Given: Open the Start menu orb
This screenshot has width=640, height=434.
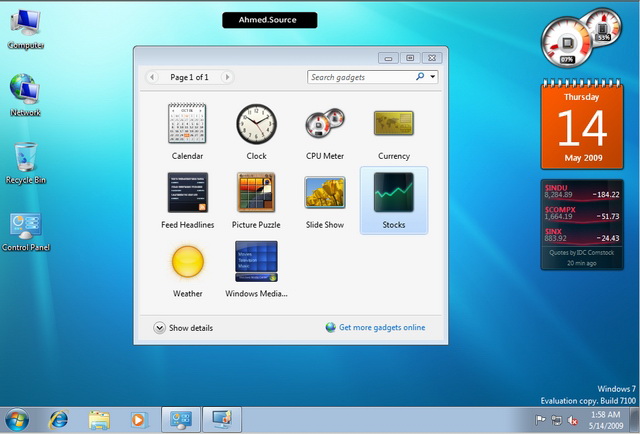Looking at the screenshot, I should click(x=17, y=420).
